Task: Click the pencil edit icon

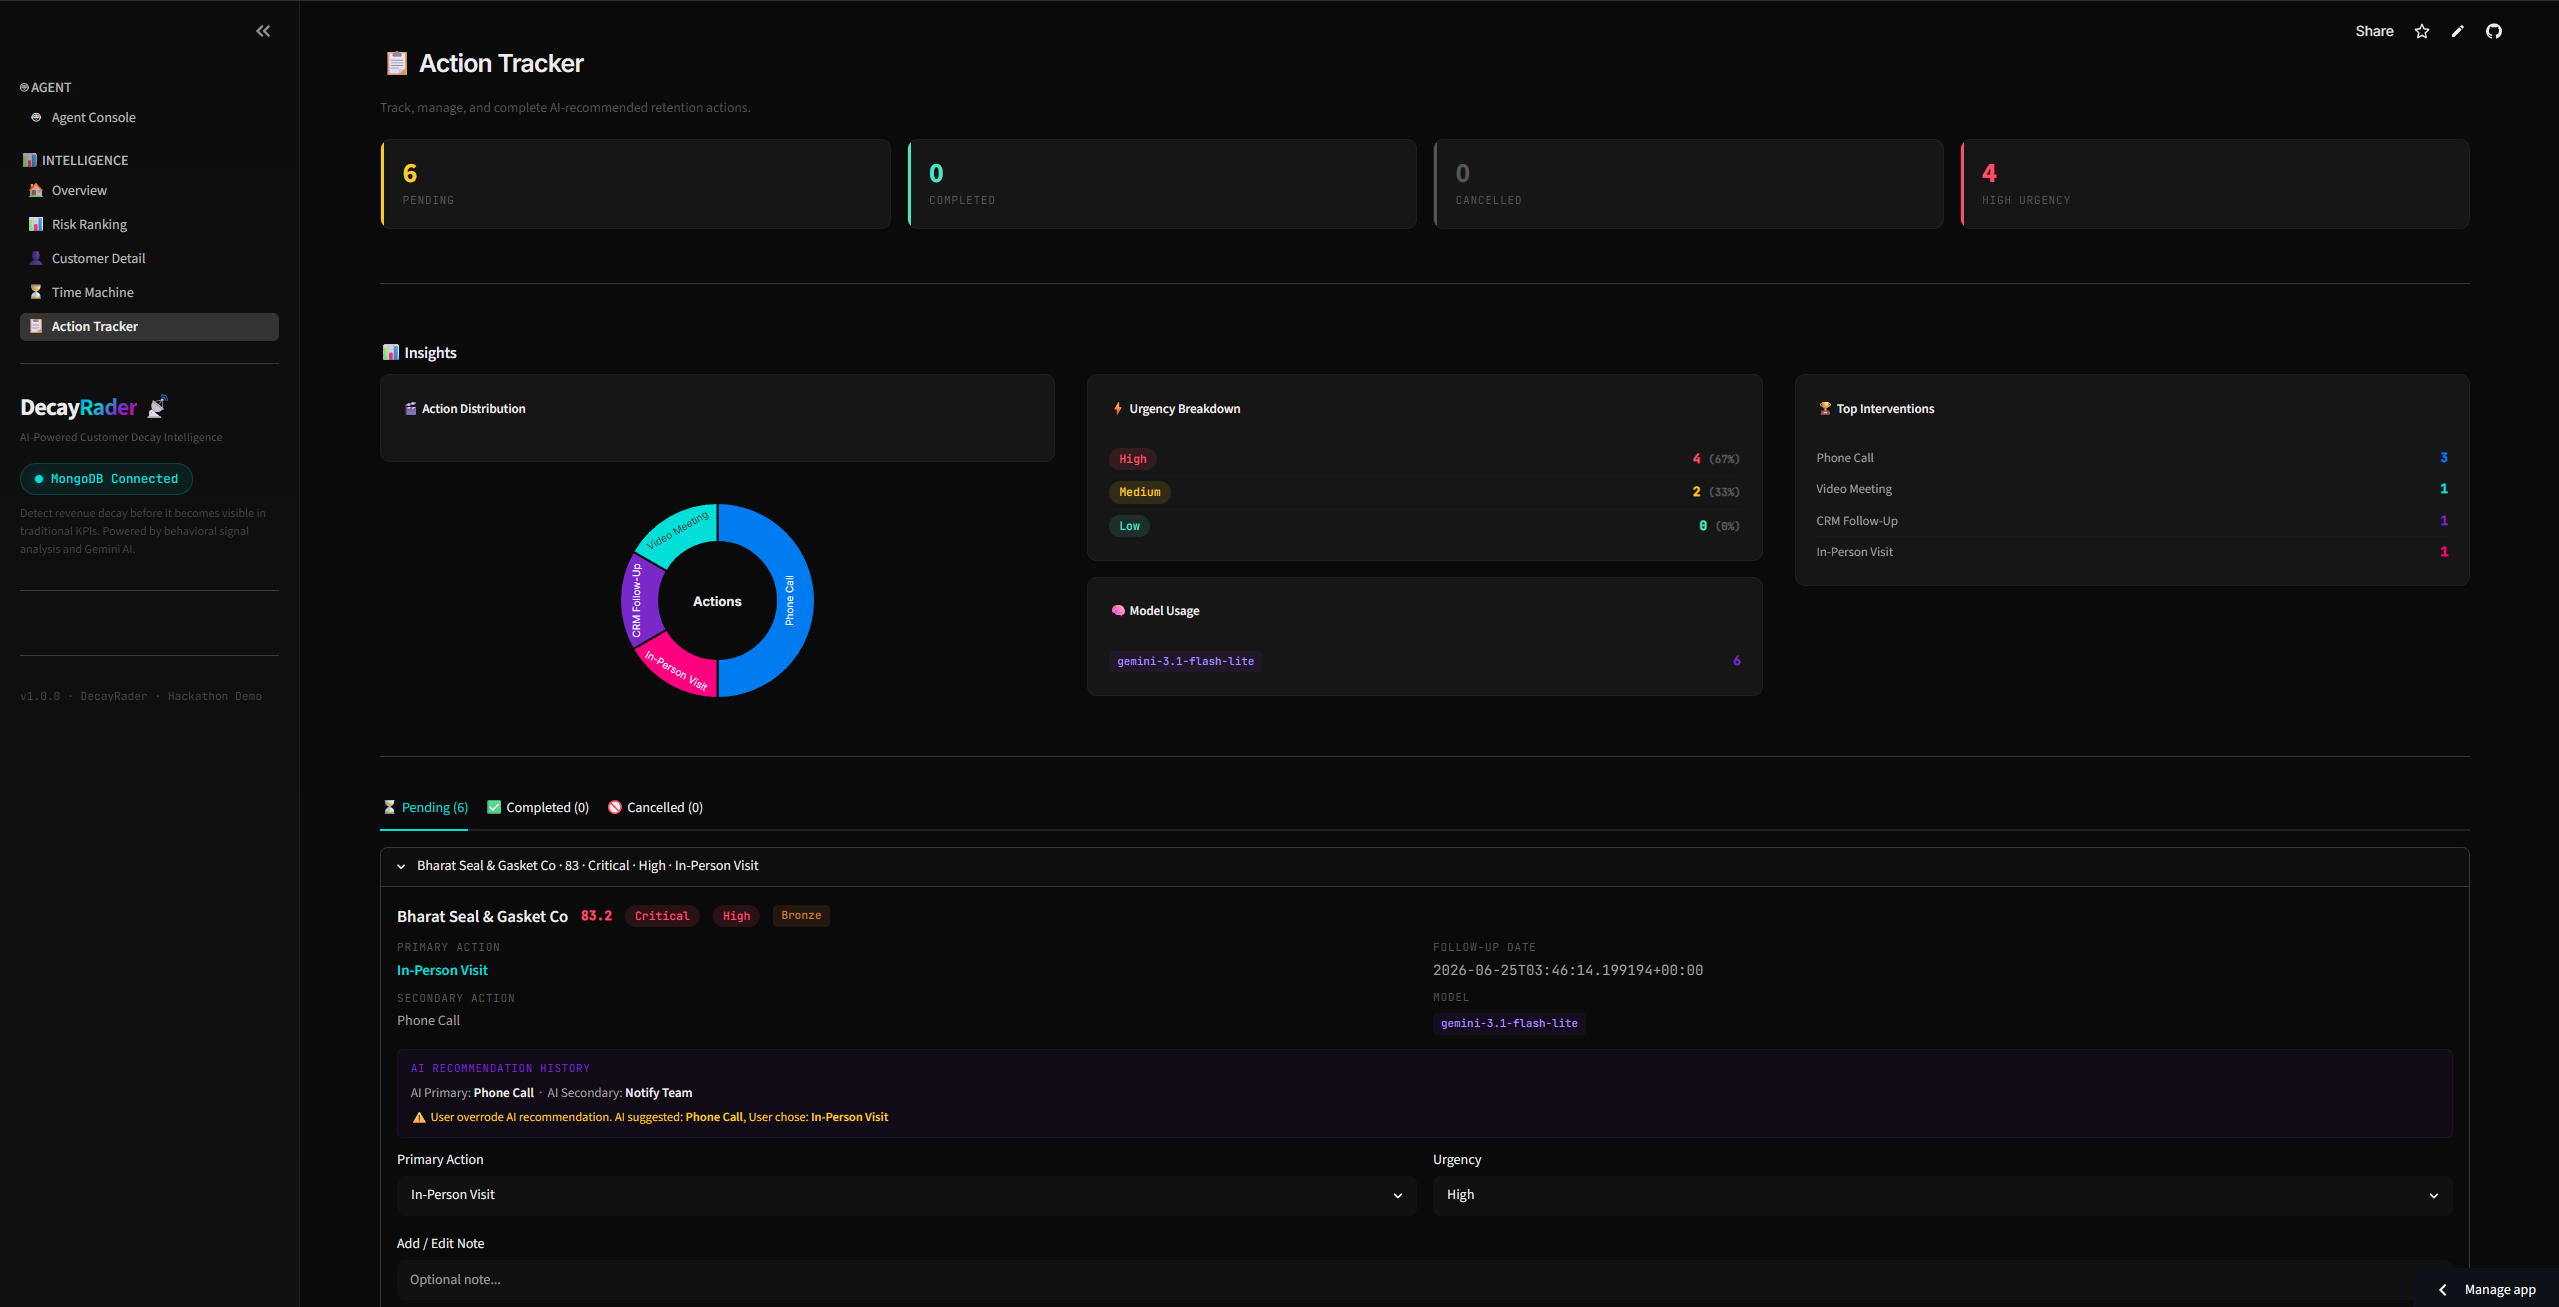Action: (2457, 31)
